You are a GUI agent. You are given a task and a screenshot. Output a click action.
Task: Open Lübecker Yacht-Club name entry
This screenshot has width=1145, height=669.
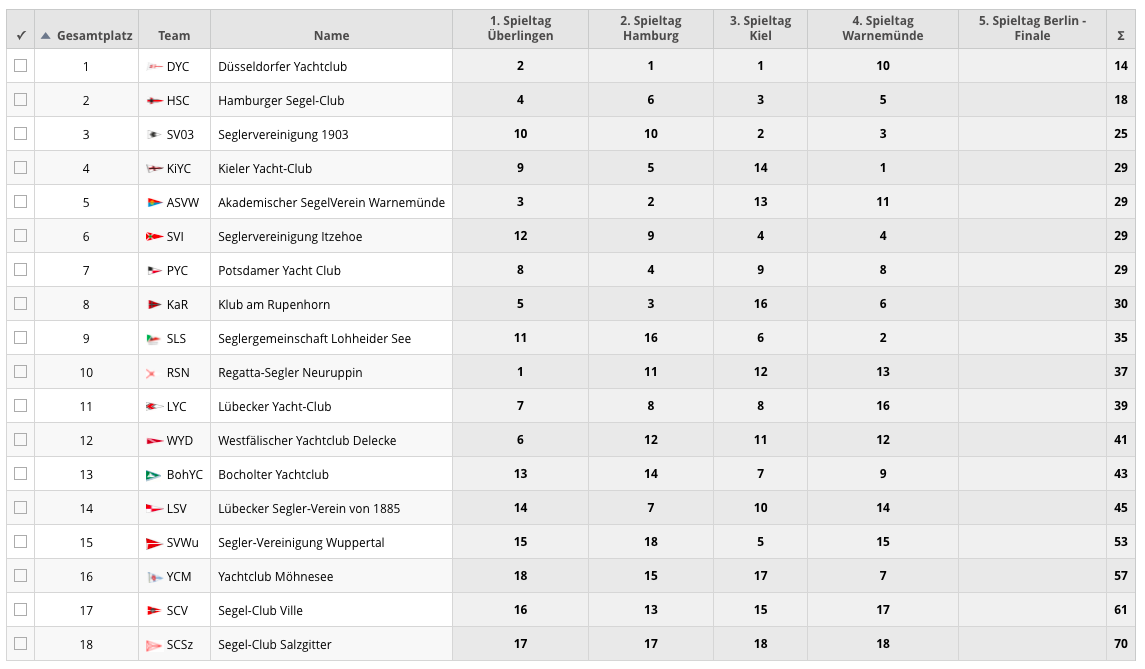click(x=274, y=407)
